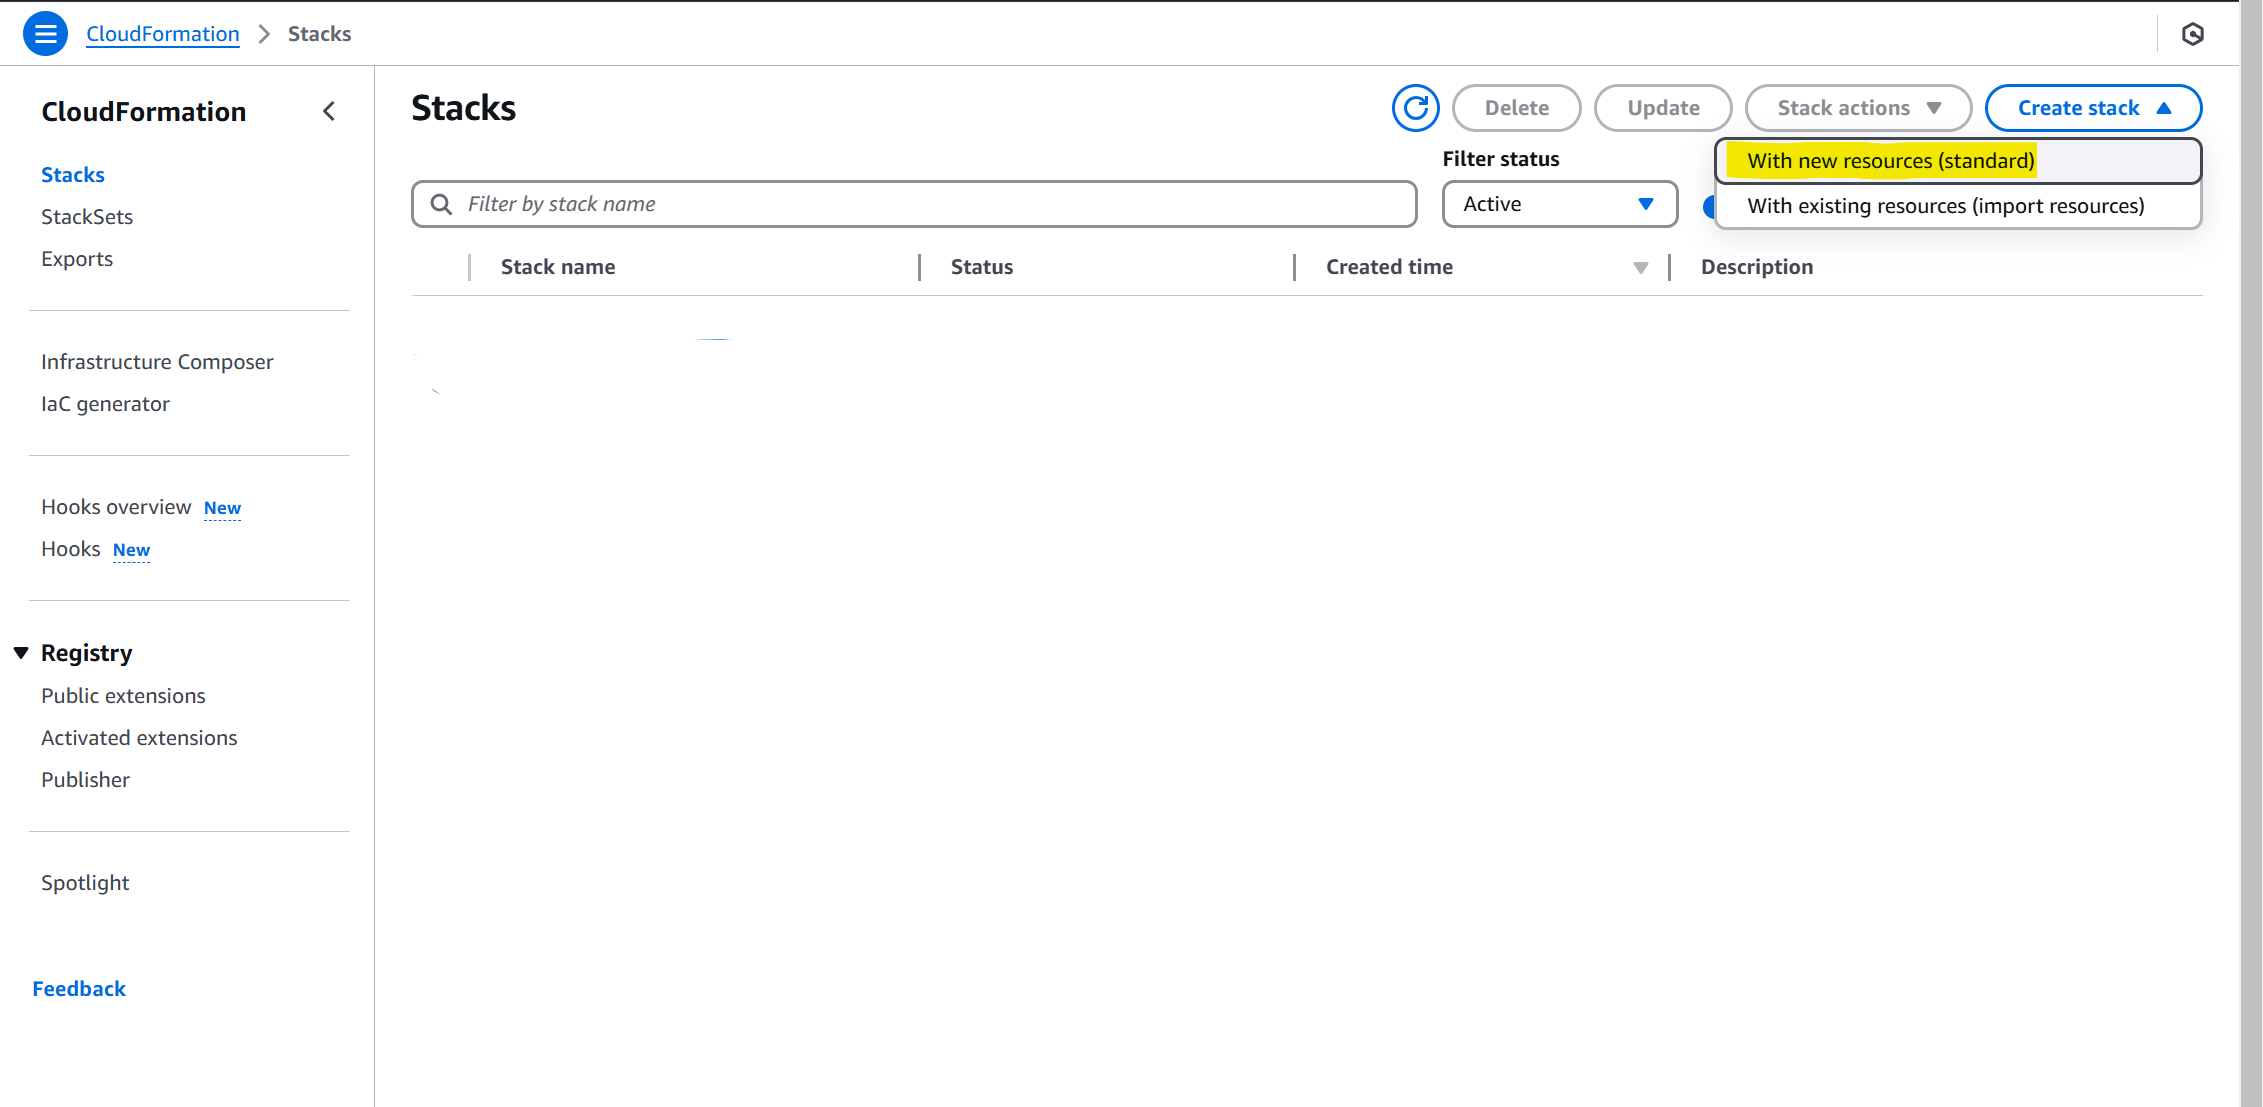Viewport: 2263px width, 1107px height.
Task: Click the Update button
Action: tap(1662, 108)
